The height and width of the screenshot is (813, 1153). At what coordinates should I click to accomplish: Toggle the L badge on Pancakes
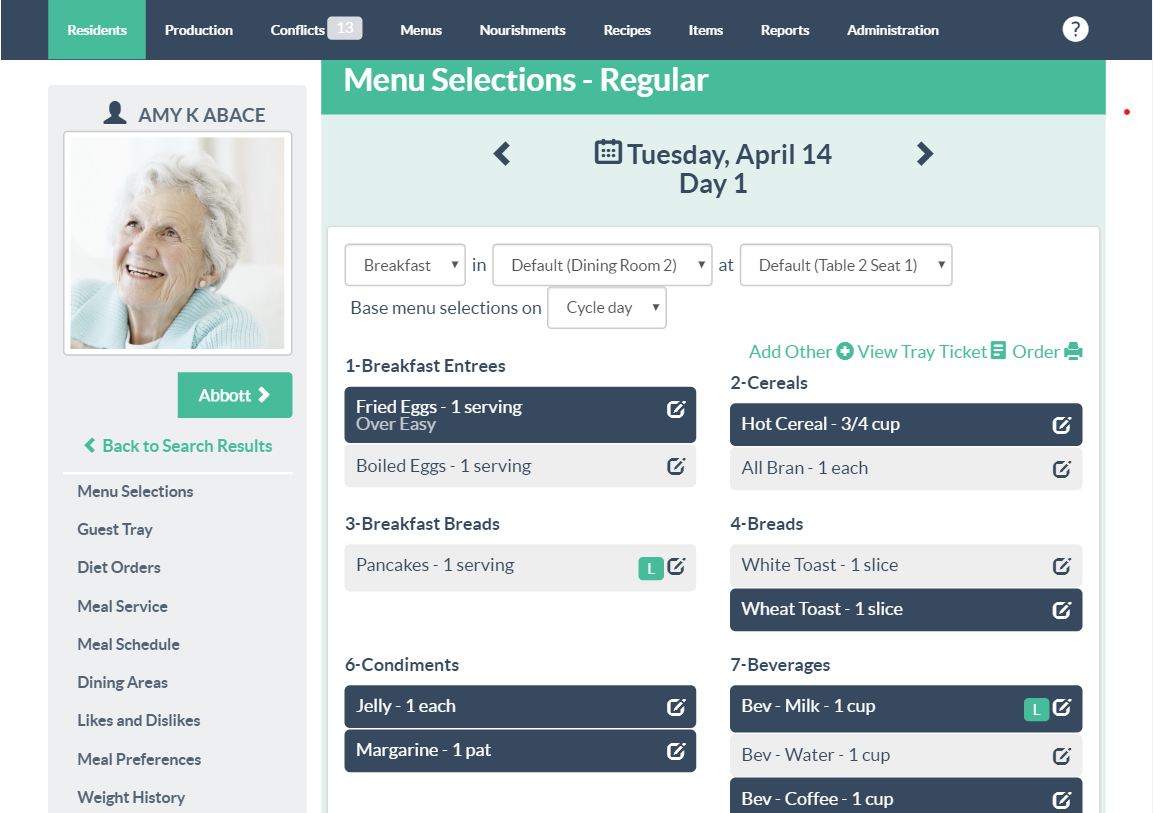tap(651, 567)
